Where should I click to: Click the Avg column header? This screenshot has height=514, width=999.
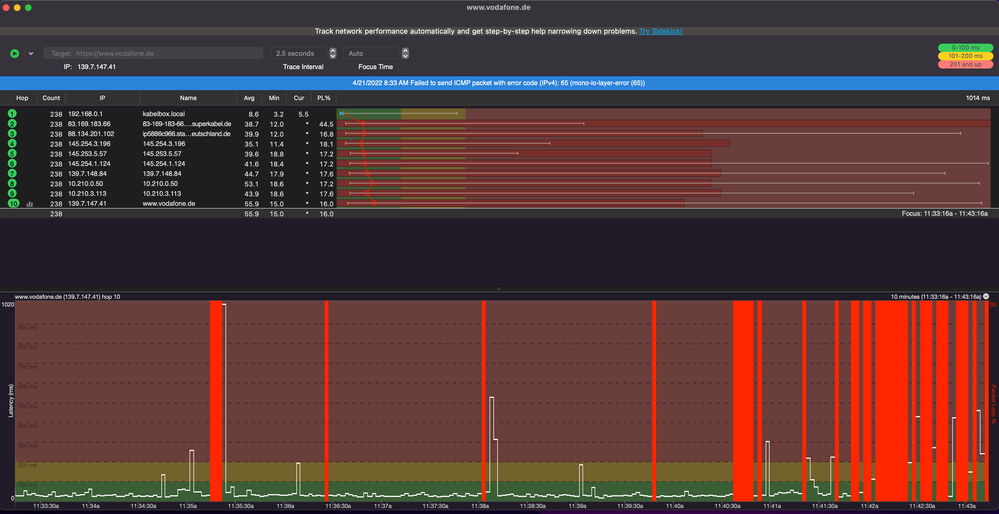coord(249,98)
